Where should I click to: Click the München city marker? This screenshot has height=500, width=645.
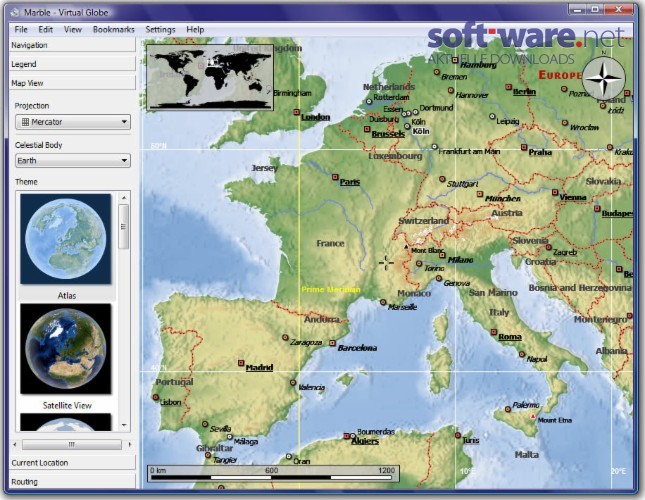tap(480, 194)
